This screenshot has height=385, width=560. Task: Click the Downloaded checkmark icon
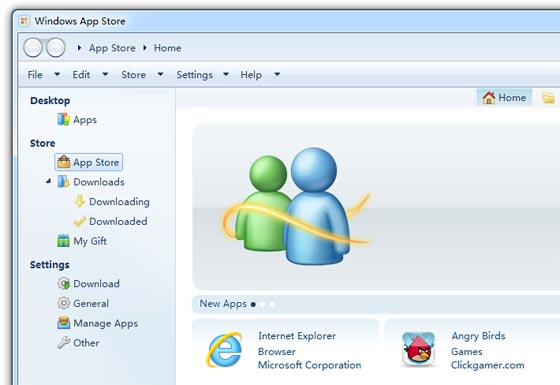pos(79,221)
